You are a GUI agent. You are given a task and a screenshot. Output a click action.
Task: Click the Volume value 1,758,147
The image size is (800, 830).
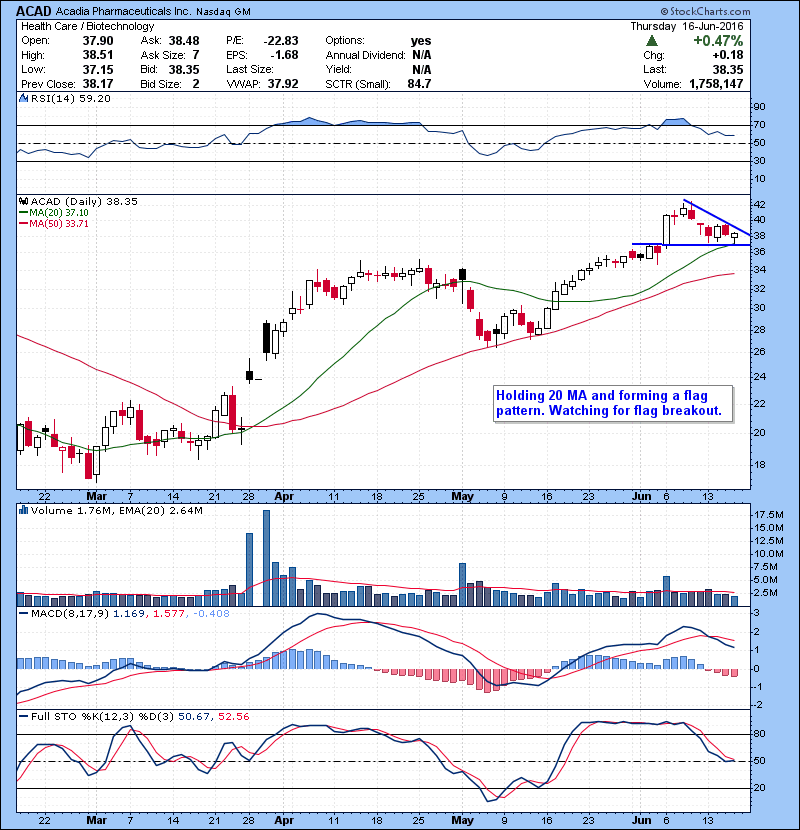pyautogui.click(x=716, y=84)
